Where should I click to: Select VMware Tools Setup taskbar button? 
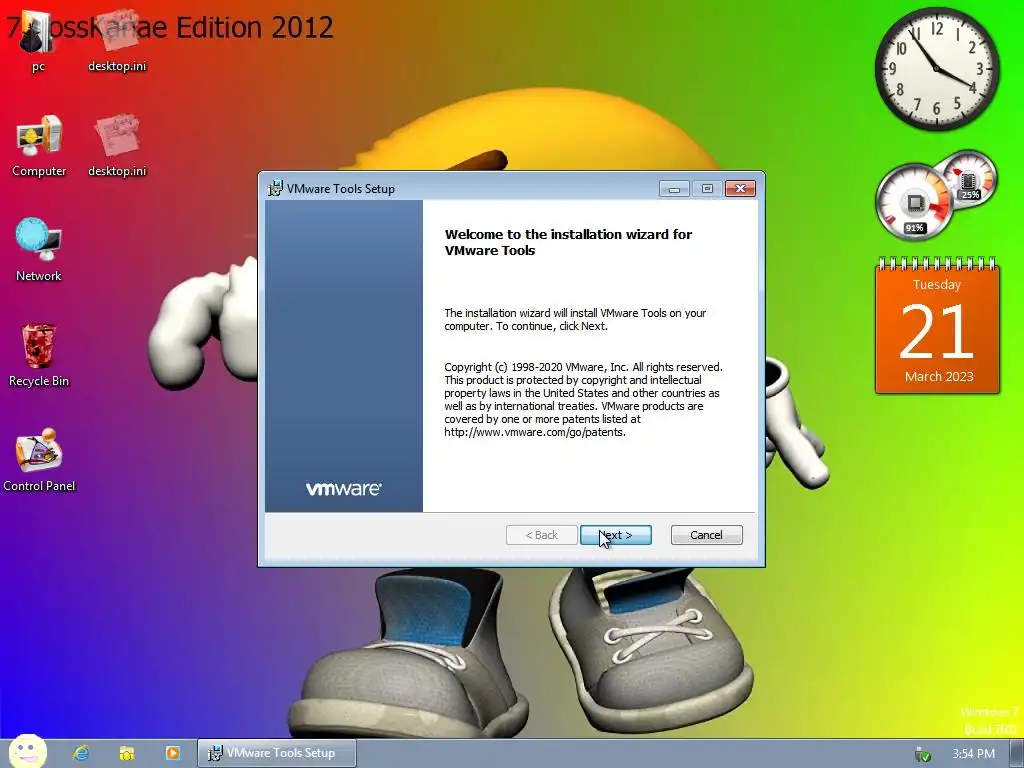click(x=277, y=753)
